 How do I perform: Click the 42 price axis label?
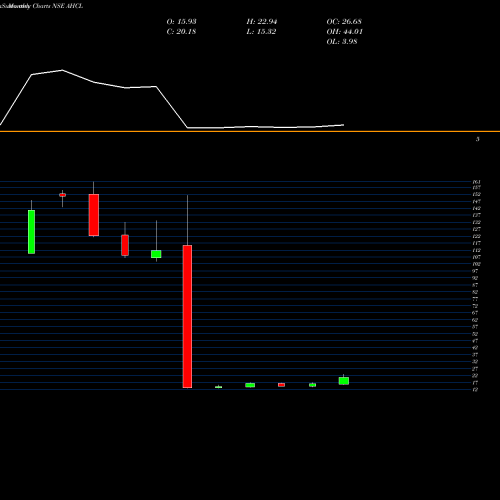[x=475, y=348]
